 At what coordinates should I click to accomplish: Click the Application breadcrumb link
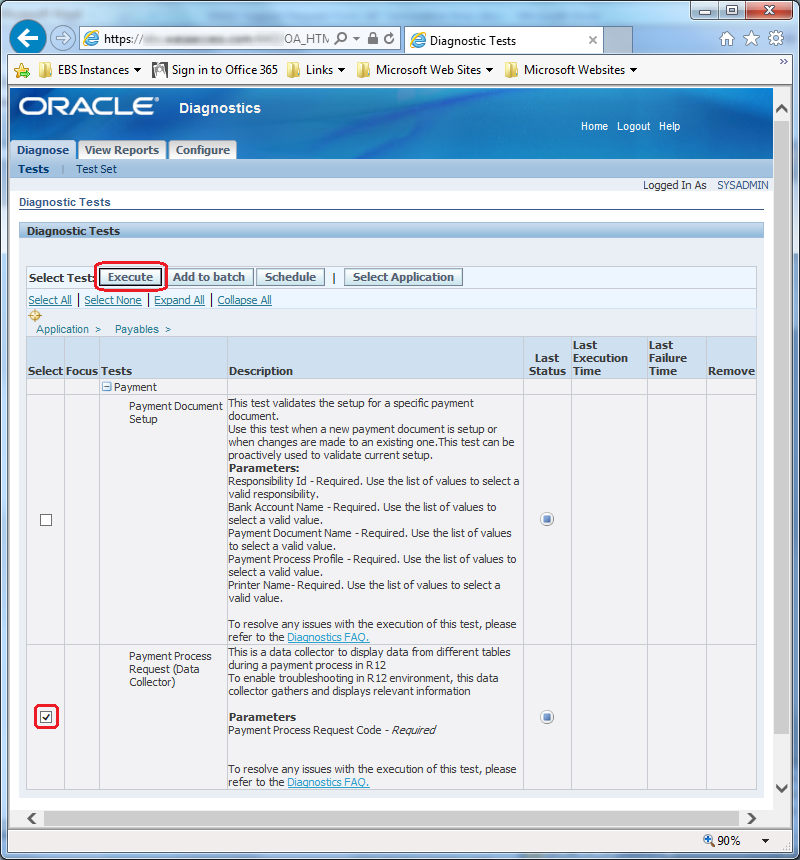click(x=63, y=329)
